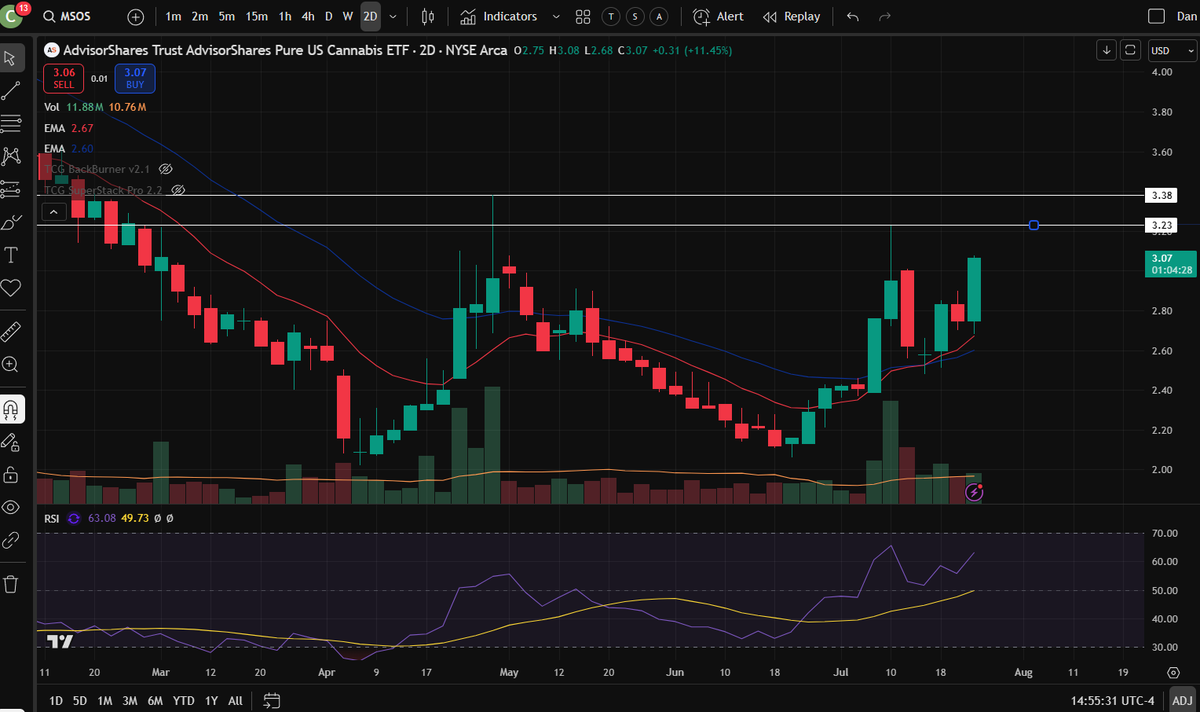This screenshot has height=712, width=1200.
Task: Select the W weekly timeframe
Action: 347,16
